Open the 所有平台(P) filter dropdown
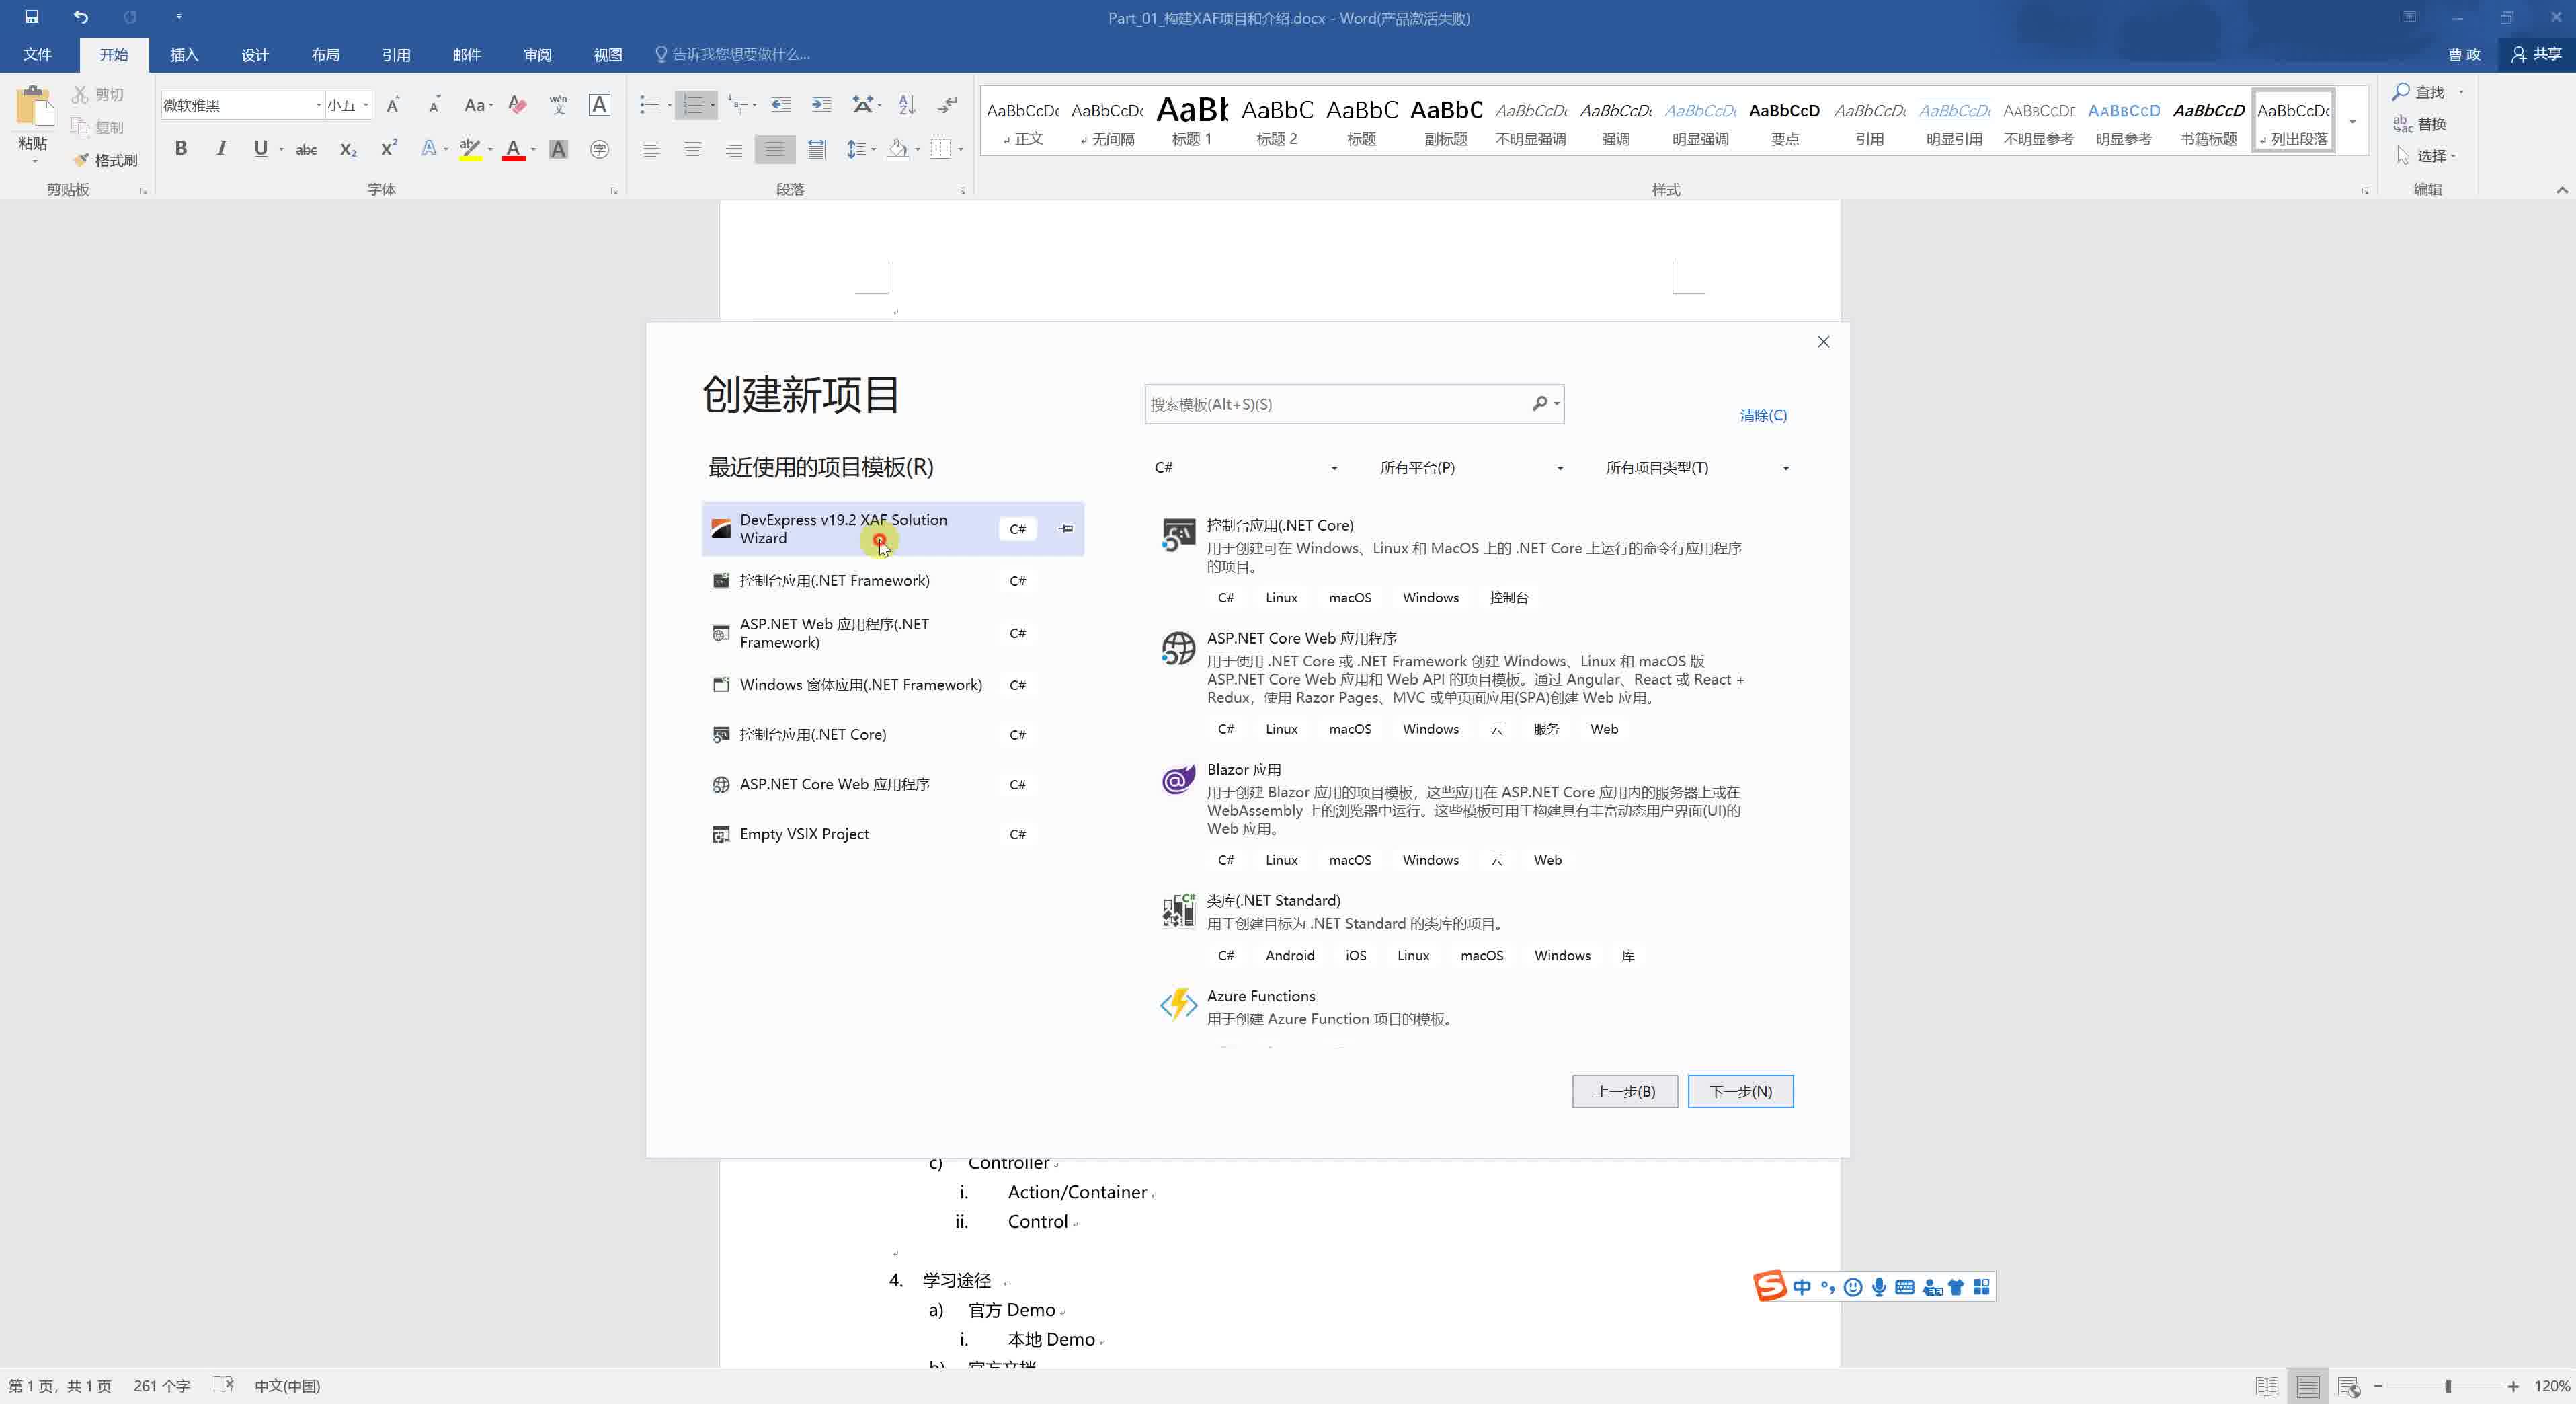 pos(1471,467)
